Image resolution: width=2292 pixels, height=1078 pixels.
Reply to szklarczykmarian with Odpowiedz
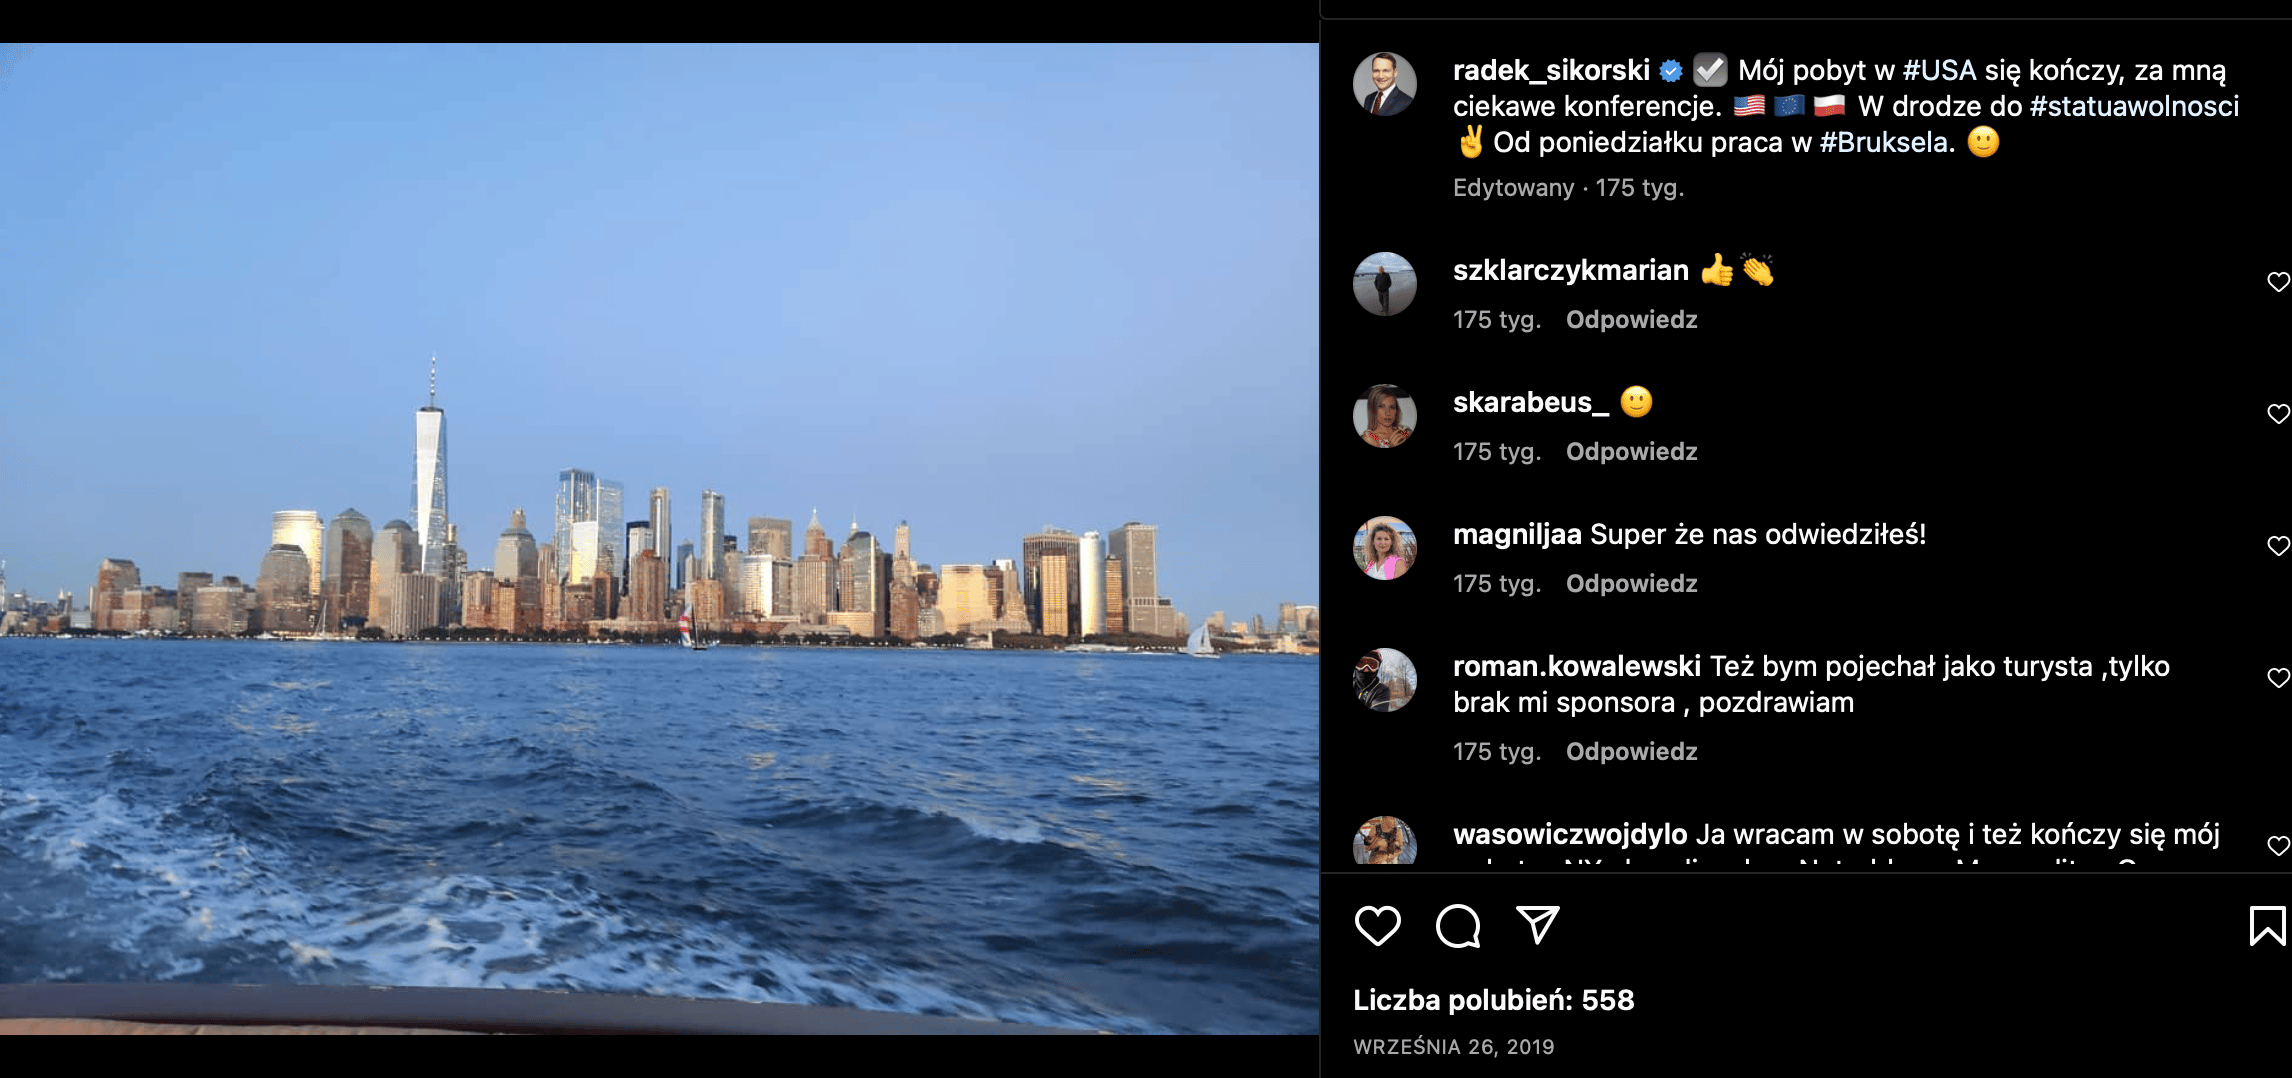[1631, 320]
